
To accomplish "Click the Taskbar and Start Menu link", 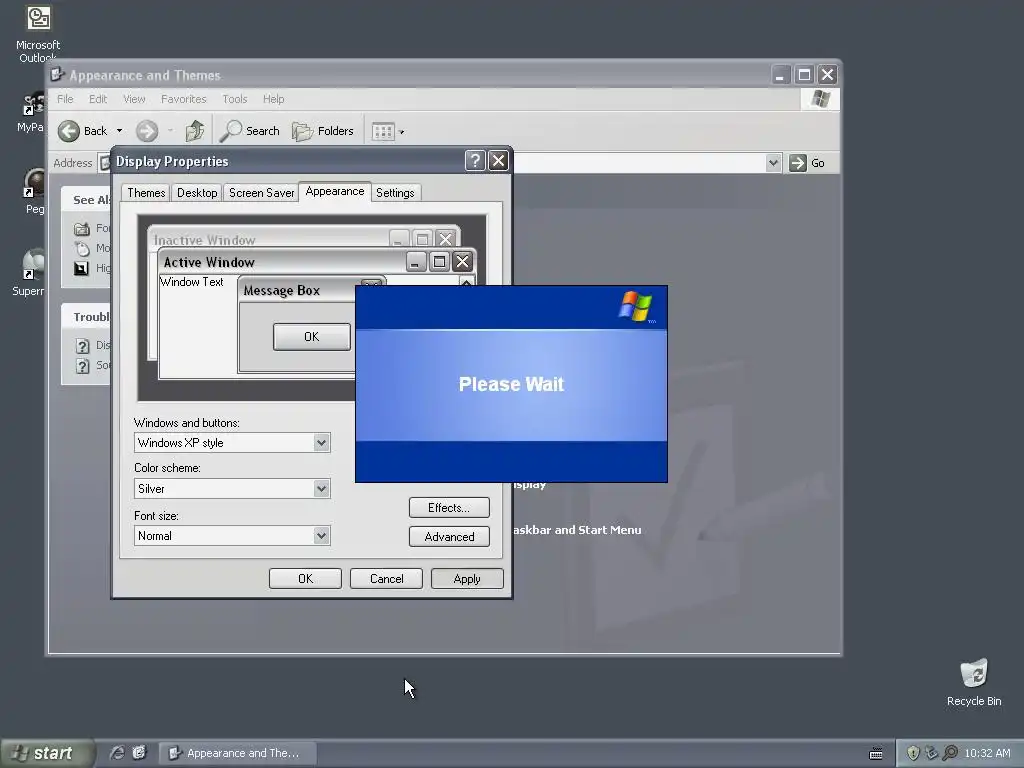I will 577,530.
